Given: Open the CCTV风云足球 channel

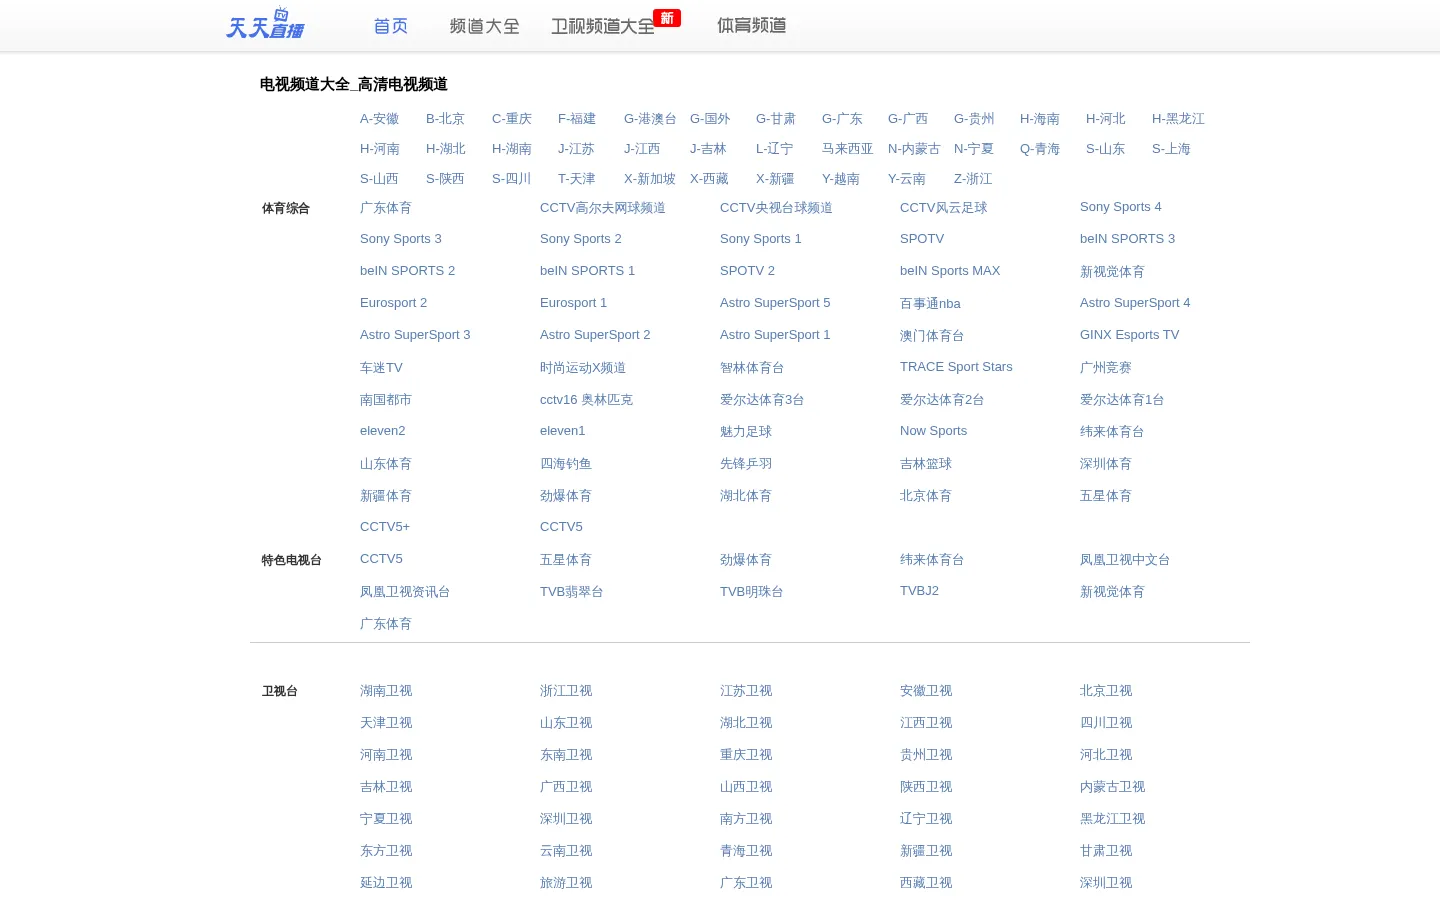Looking at the screenshot, I should coord(944,208).
